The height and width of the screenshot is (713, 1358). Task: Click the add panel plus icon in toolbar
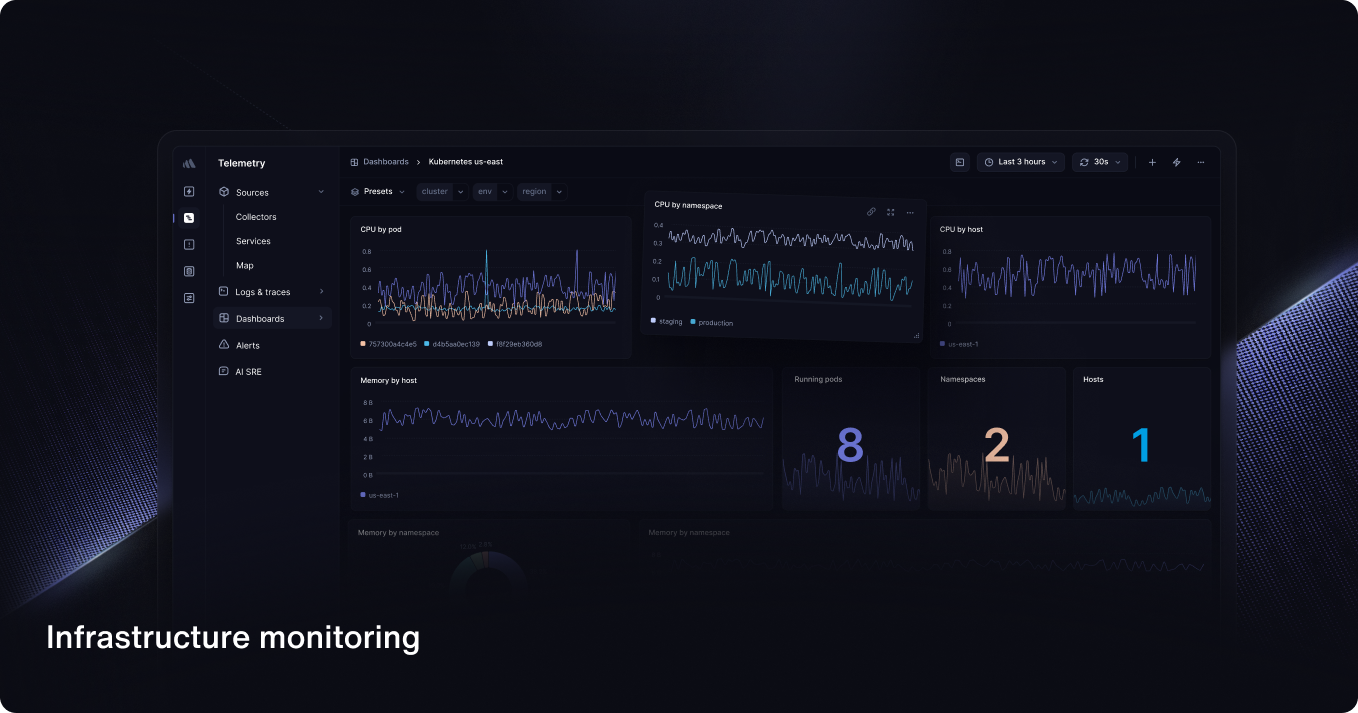[x=1152, y=161]
